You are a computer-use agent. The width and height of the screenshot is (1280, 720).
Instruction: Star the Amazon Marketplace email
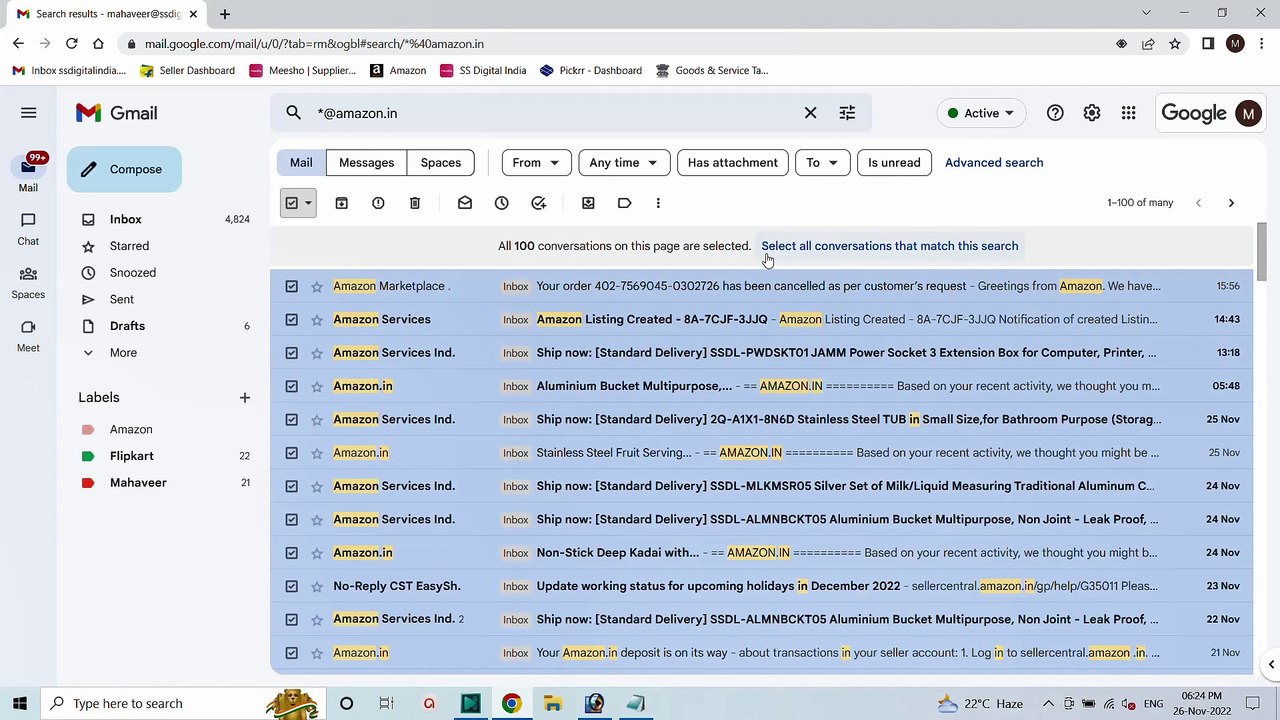click(x=317, y=286)
